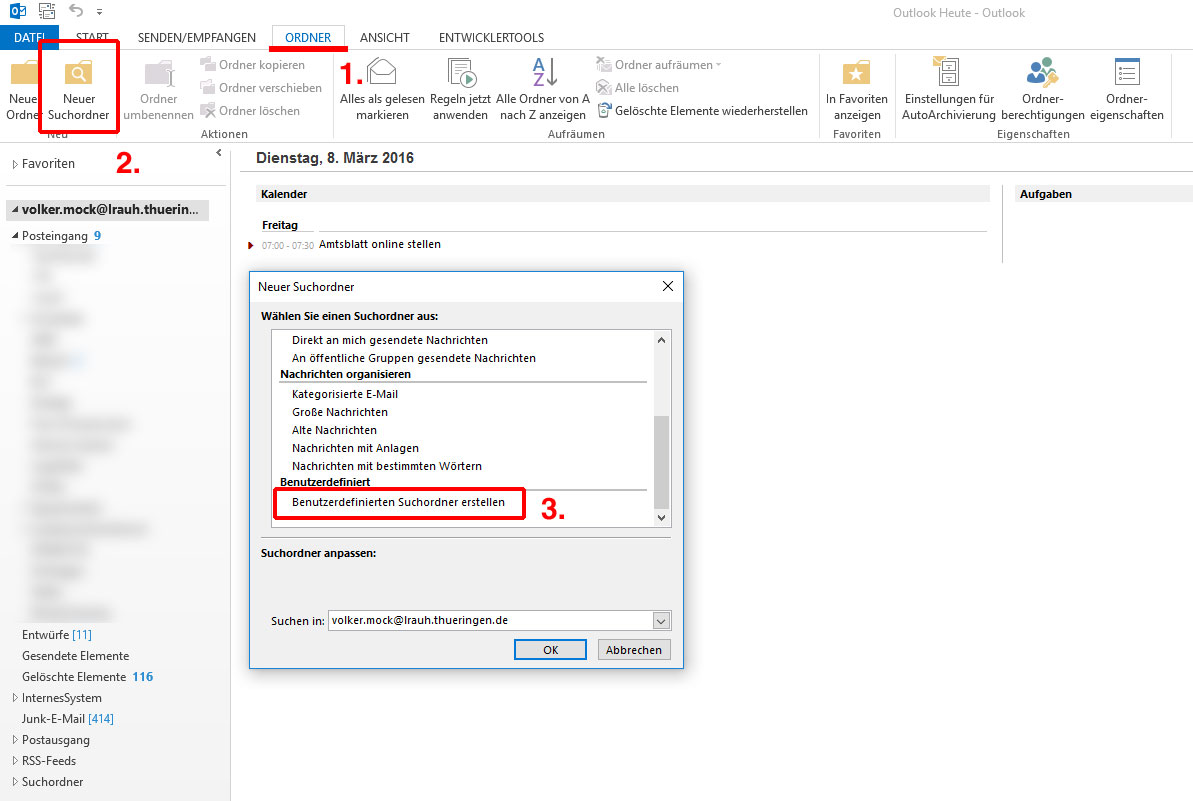
Task: Expand the Postausgang folder
Action: 15,739
